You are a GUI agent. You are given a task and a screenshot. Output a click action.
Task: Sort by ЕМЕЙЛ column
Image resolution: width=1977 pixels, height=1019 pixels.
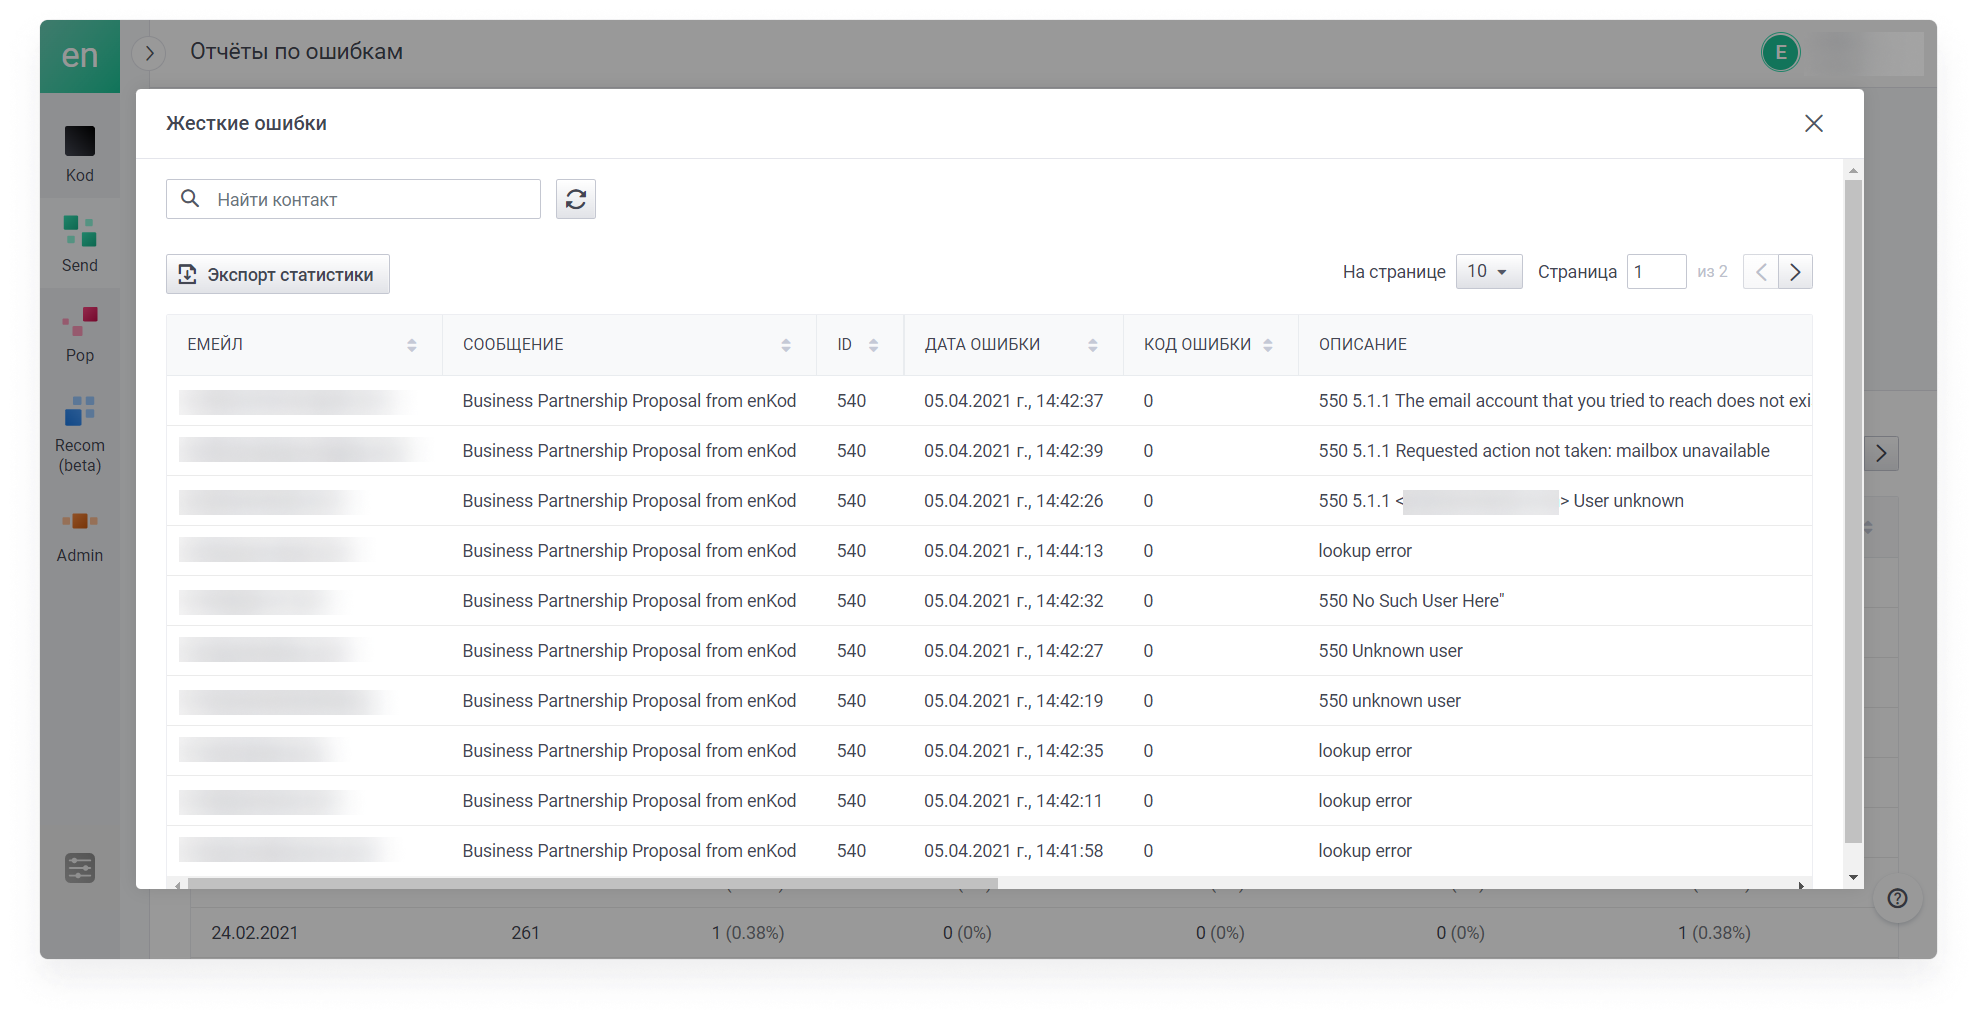(x=412, y=345)
